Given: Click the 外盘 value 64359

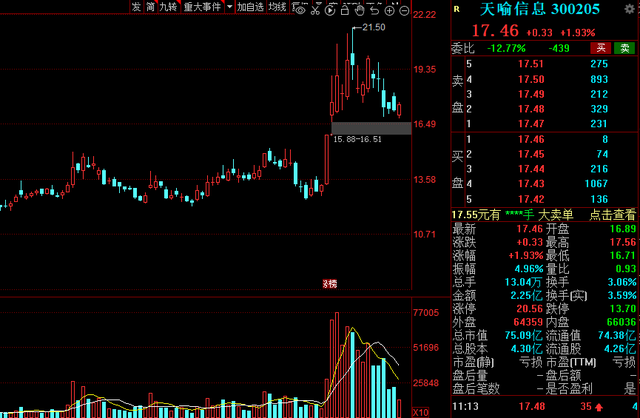Looking at the screenshot, I should click(528, 322).
